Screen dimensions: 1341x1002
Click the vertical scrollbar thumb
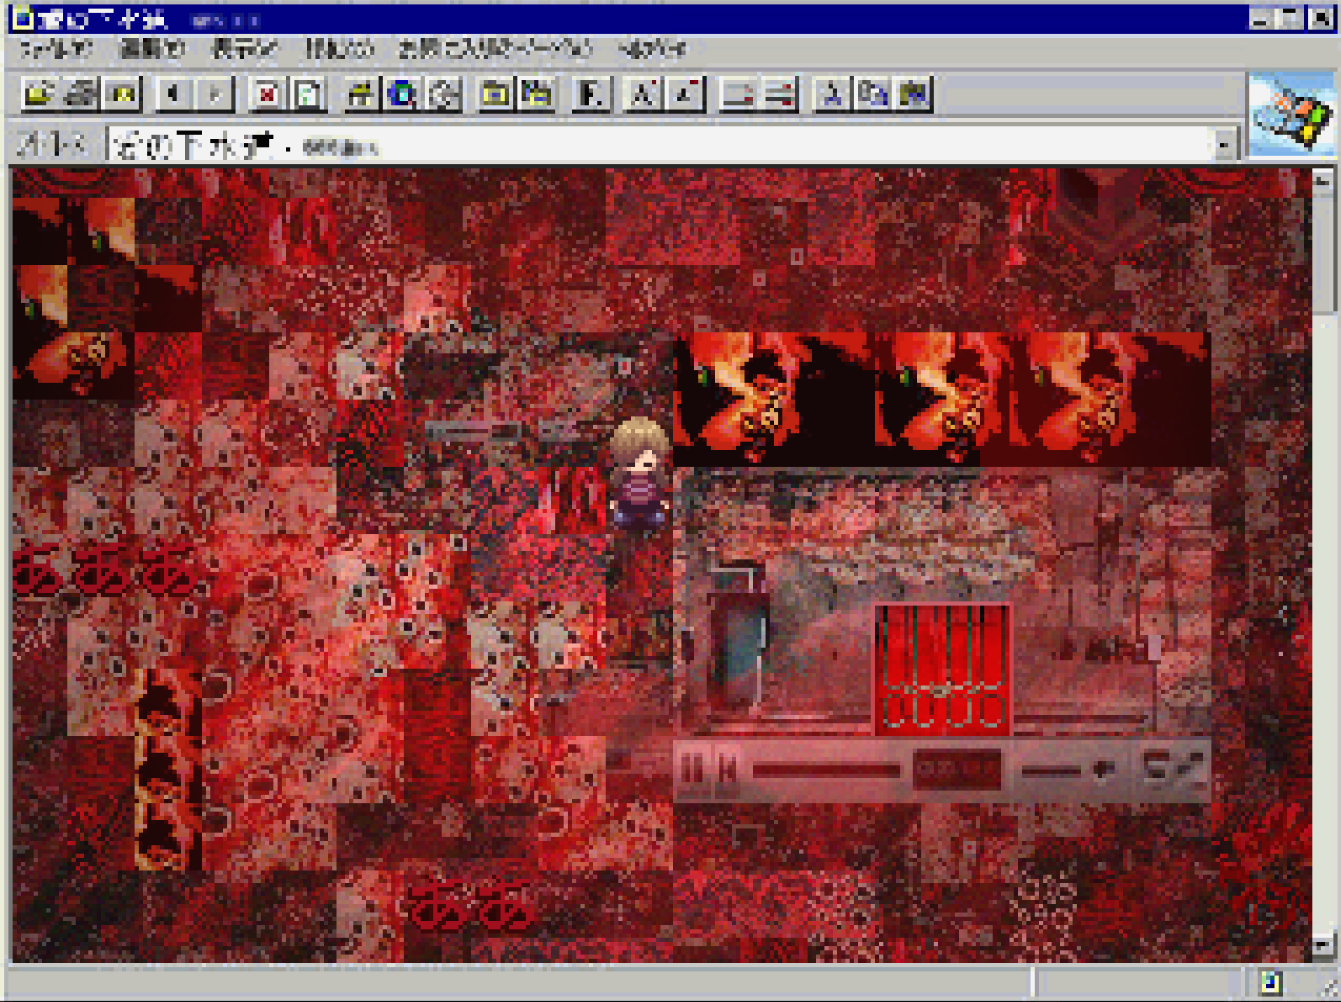(x=1322, y=255)
